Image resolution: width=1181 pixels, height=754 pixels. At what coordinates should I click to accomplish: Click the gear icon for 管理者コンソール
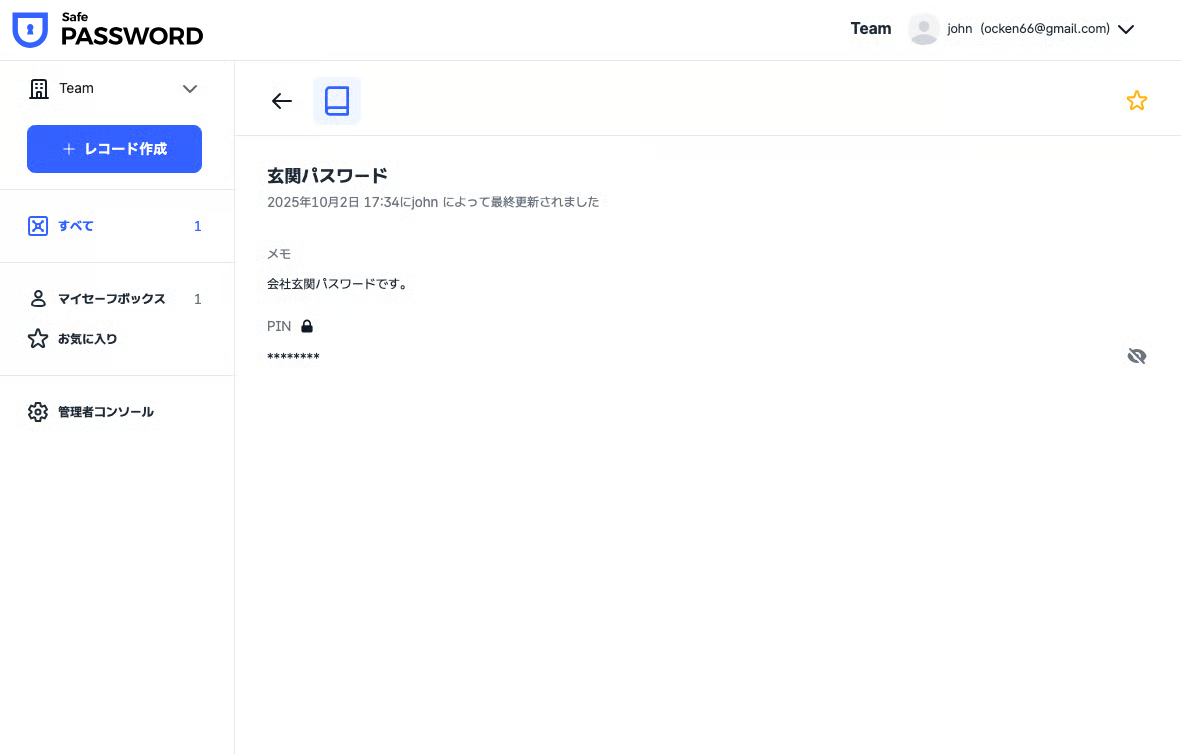pos(38,412)
